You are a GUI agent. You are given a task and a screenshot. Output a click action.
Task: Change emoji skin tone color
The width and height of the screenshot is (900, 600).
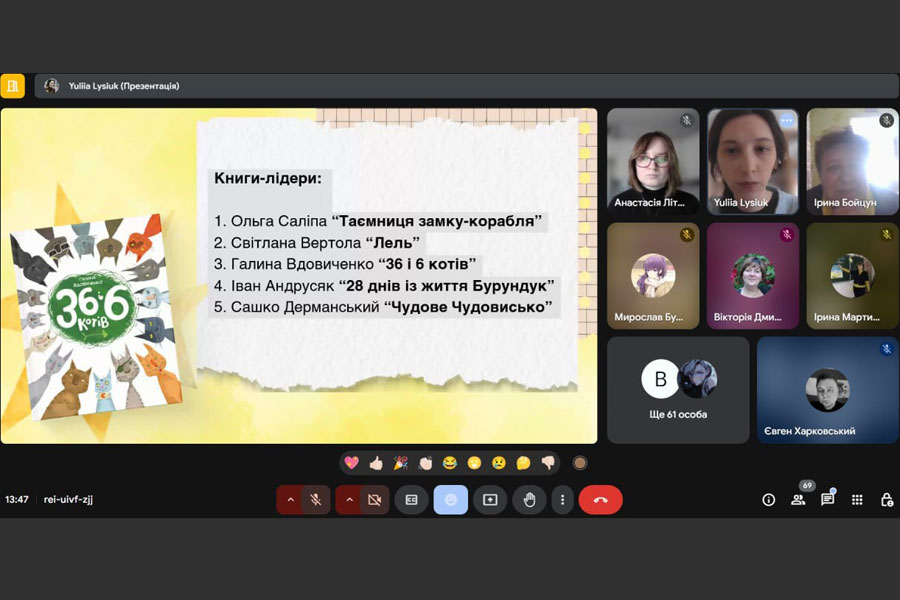click(580, 463)
